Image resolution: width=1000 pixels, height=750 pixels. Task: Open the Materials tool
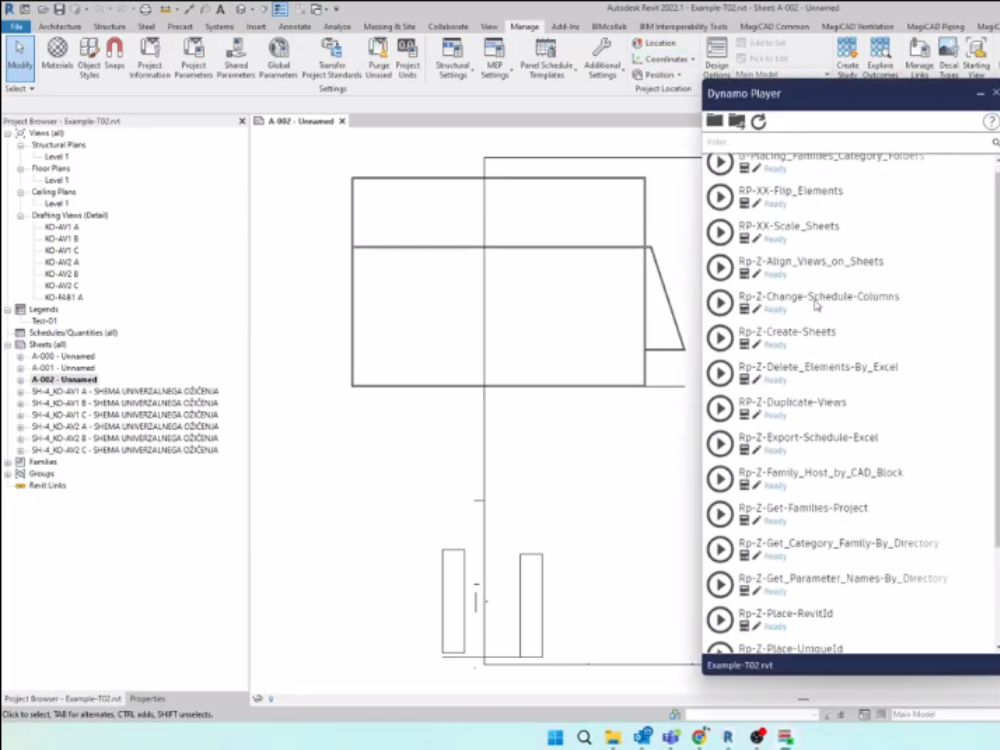click(57, 54)
